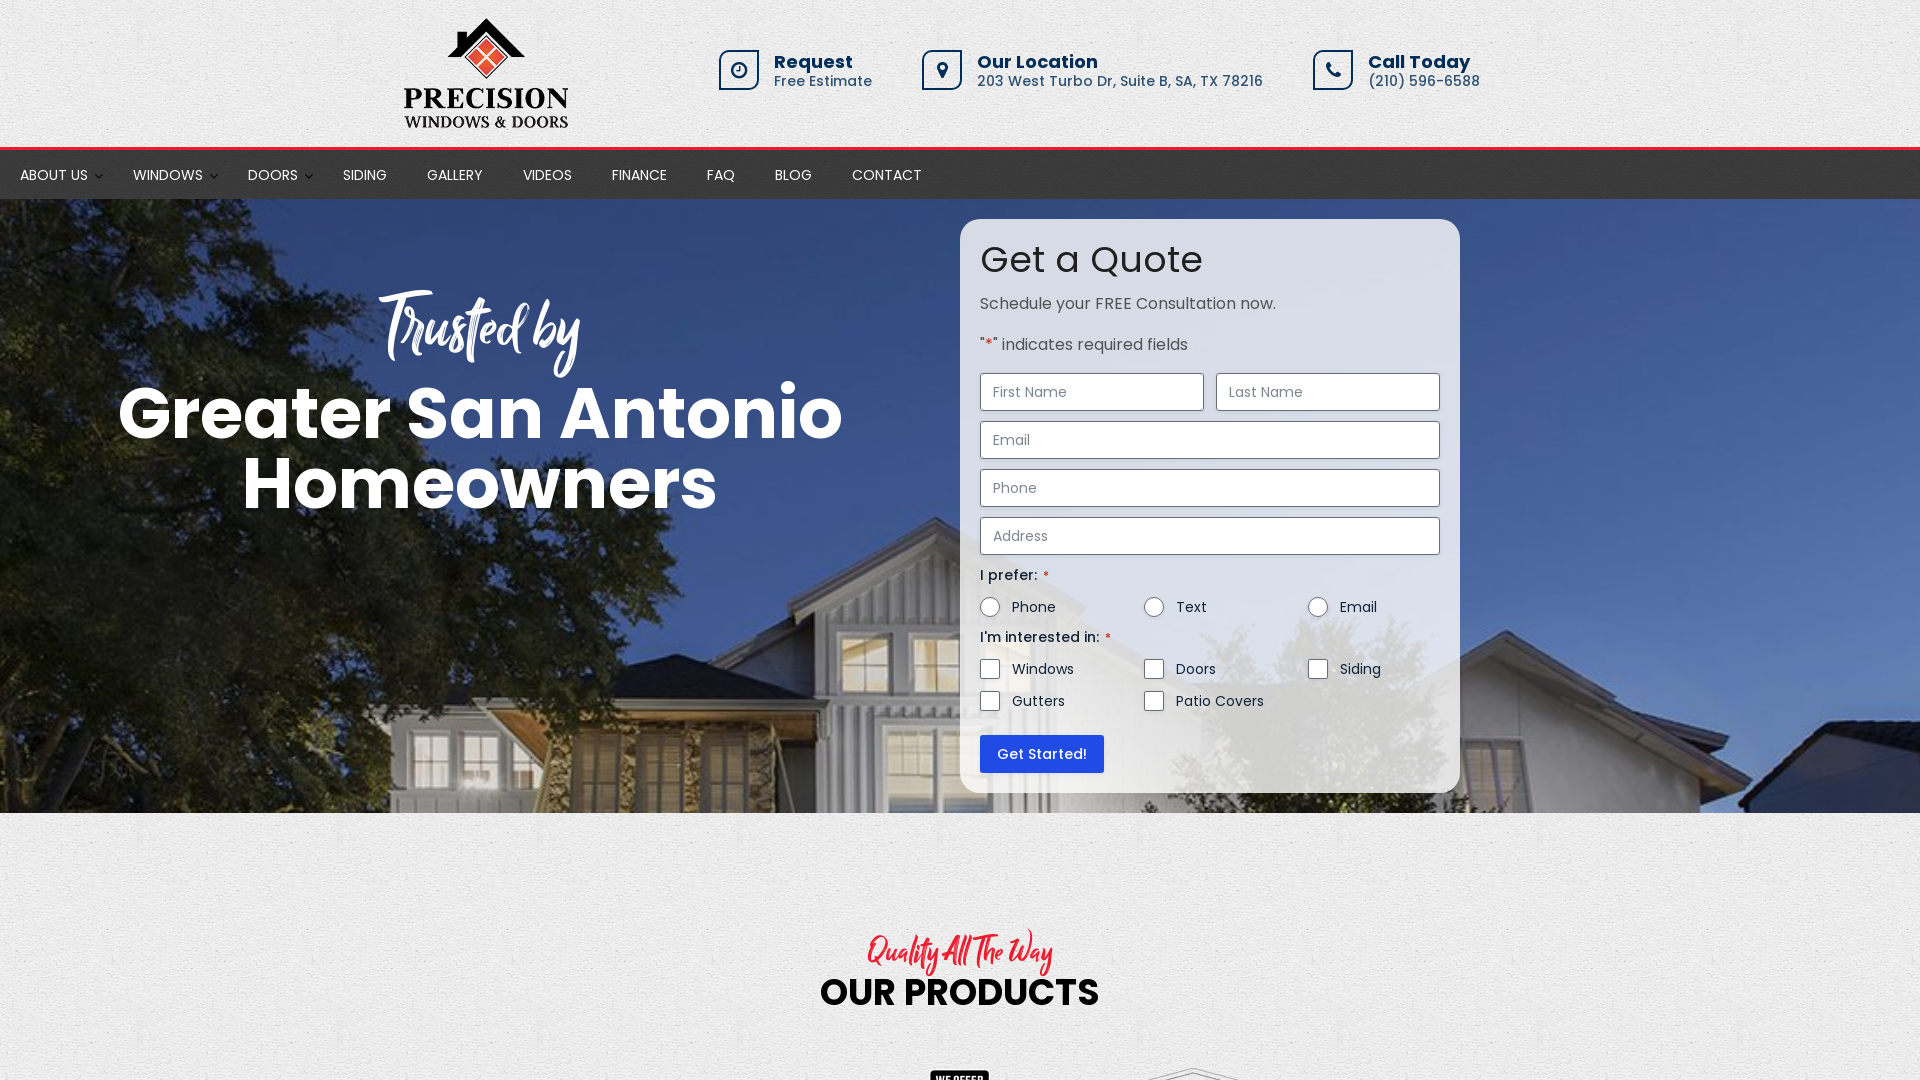The height and width of the screenshot is (1080, 1920).
Task: Click the Get Started button
Action: coord(1042,753)
